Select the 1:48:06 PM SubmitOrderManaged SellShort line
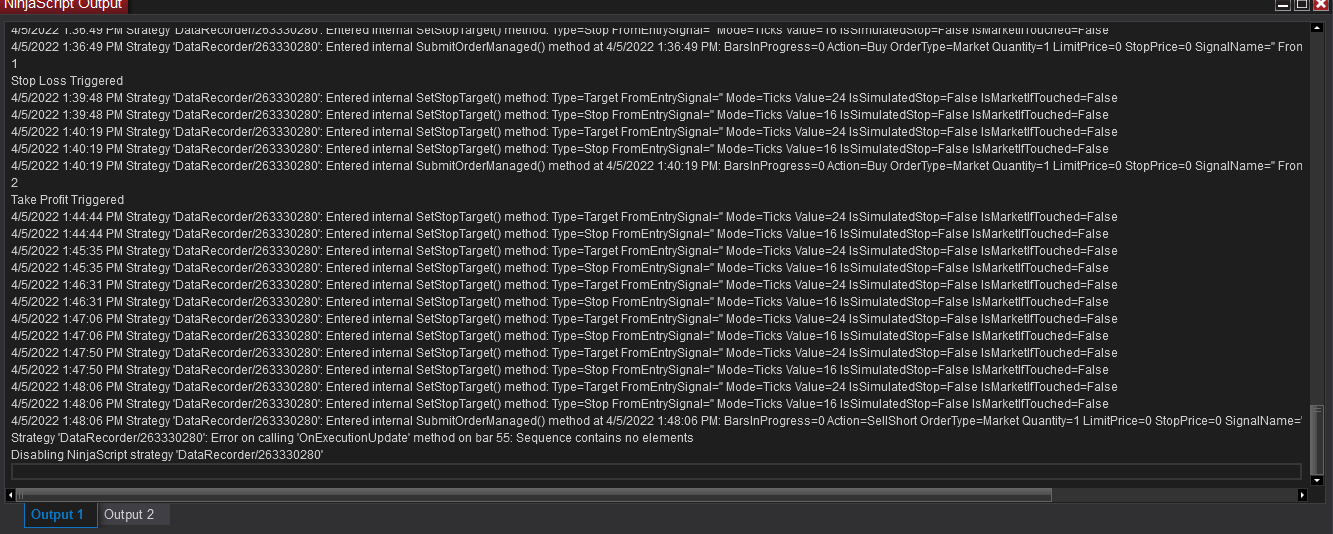 pos(656,421)
